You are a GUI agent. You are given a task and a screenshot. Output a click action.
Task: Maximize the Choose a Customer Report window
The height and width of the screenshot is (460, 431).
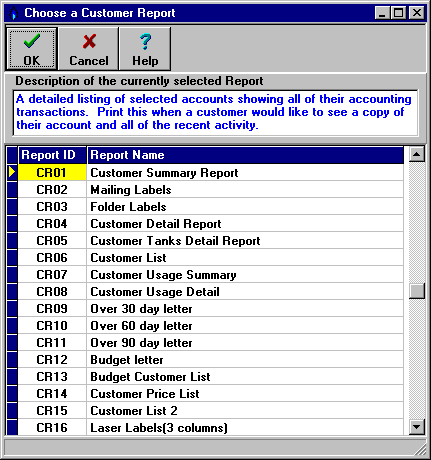point(399,13)
